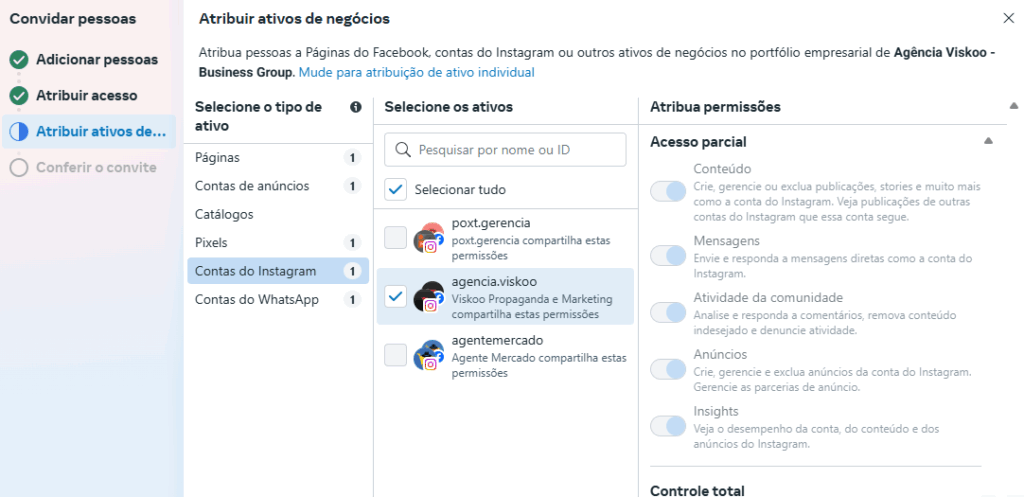Click the green checkmark next to Adicionar pessoas
Viewport: 1024px width, 497px height.
click(19, 60)
